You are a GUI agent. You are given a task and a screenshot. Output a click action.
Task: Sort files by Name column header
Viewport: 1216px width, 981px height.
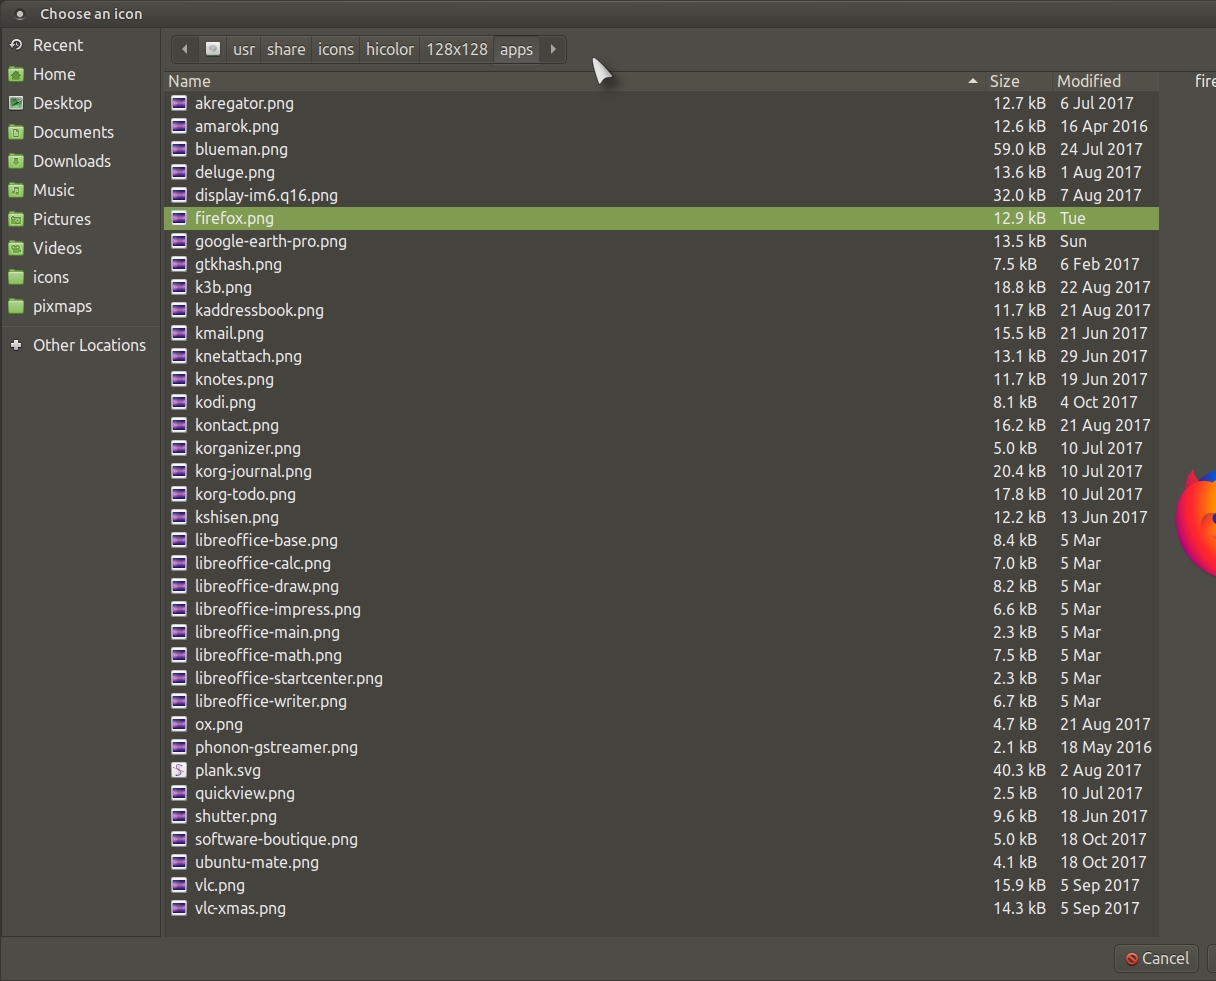tap(190, 81)
